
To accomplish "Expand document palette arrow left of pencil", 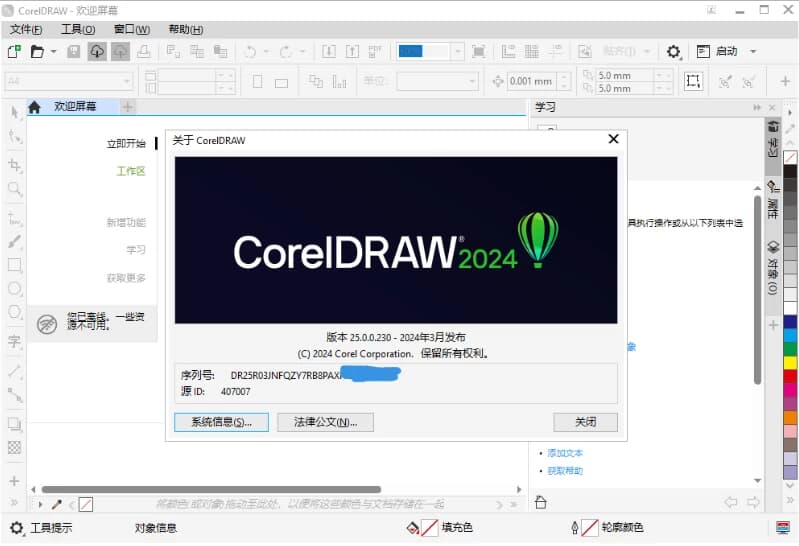I will tap(40, 505).
